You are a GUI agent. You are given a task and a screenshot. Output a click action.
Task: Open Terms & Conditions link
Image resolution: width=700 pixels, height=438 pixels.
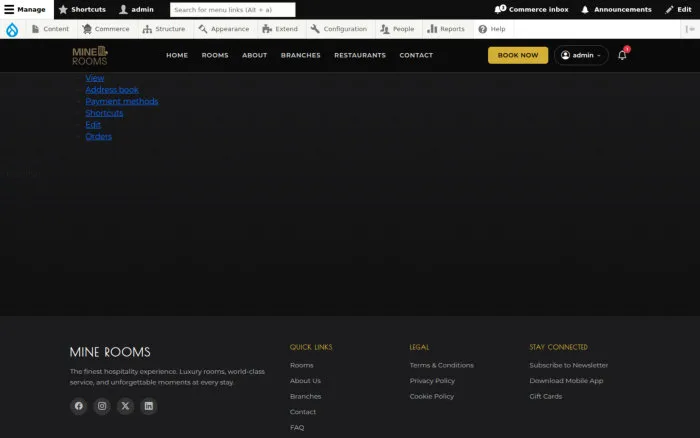pyautogui.click(x=442, y=365)
